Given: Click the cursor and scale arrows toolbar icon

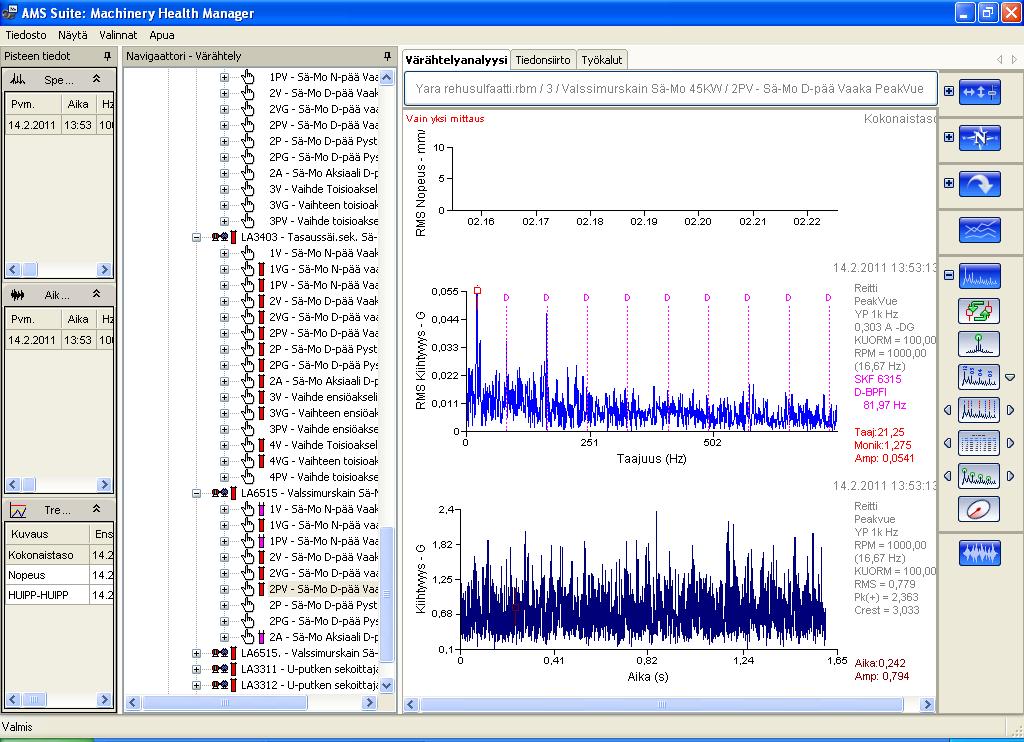Looking at the screenshot, I should [980, 92].
